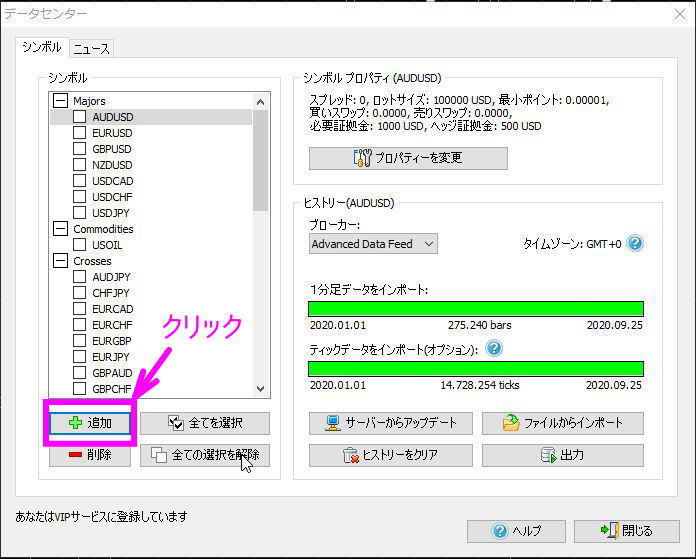Screen dimensions: 696x559
Task: Switch to the シンボル tab
Action: (42, 47)
